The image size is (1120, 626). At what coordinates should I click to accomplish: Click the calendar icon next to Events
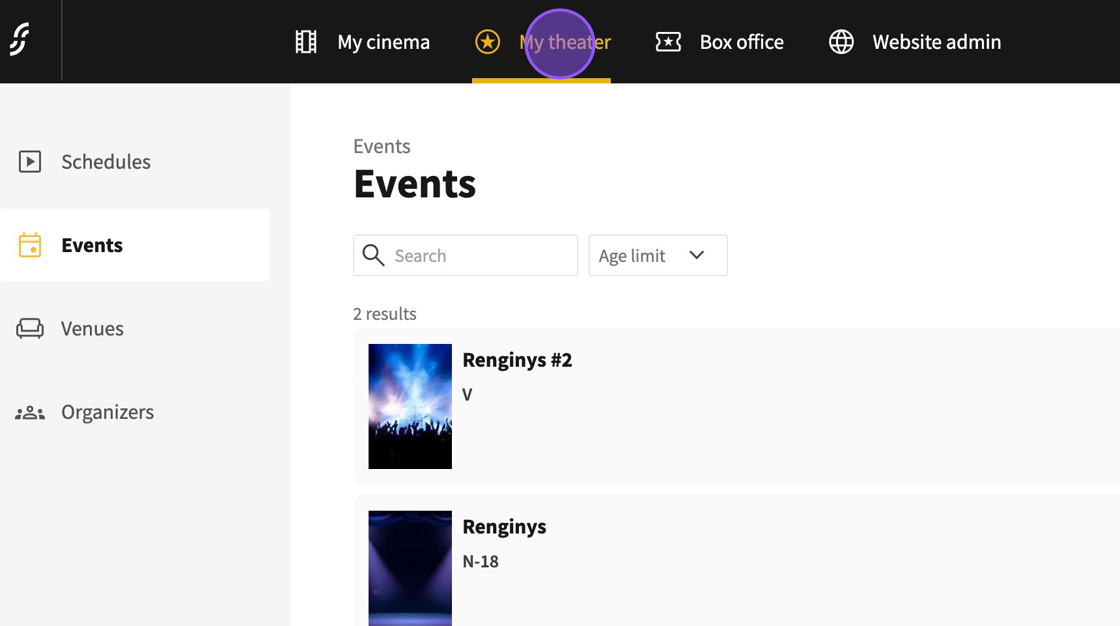click(30, 245)
